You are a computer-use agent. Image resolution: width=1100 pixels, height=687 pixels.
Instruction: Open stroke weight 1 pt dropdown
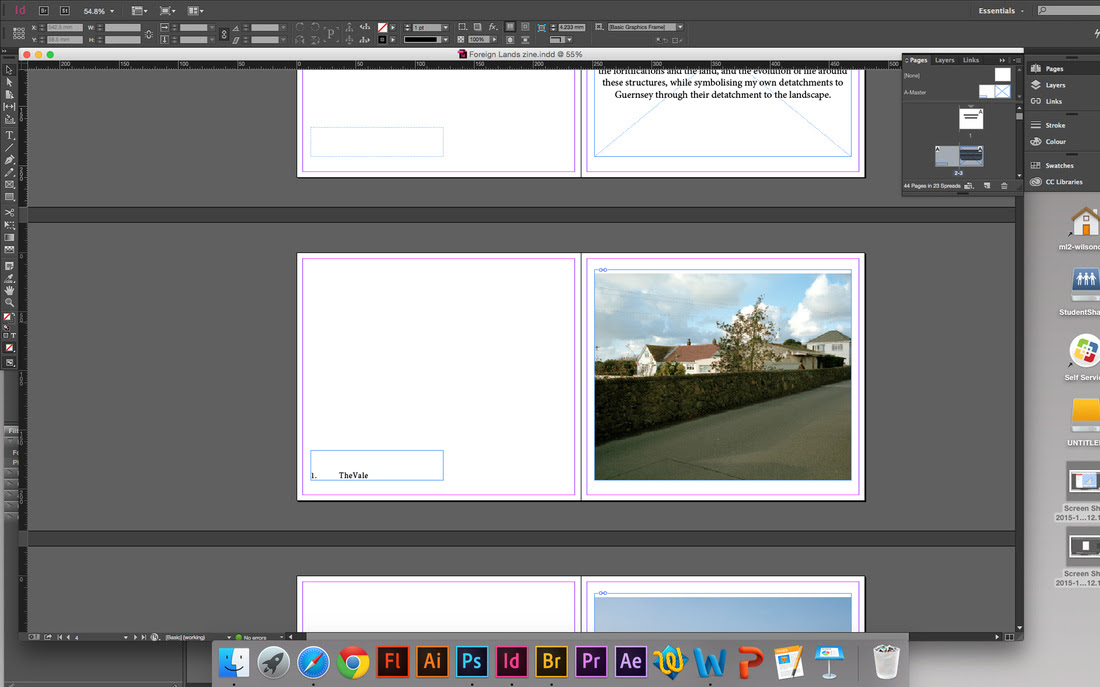click(445, 27)
